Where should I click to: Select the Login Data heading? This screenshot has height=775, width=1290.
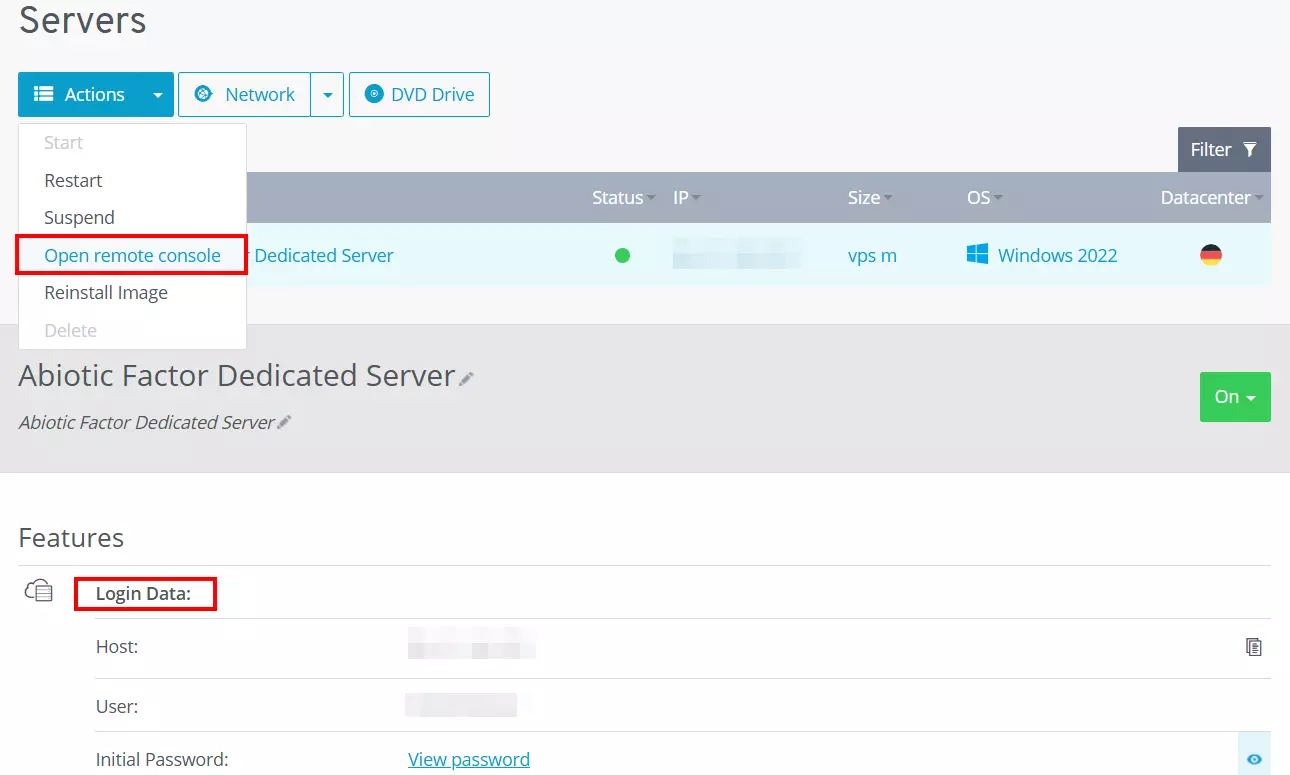143,595
